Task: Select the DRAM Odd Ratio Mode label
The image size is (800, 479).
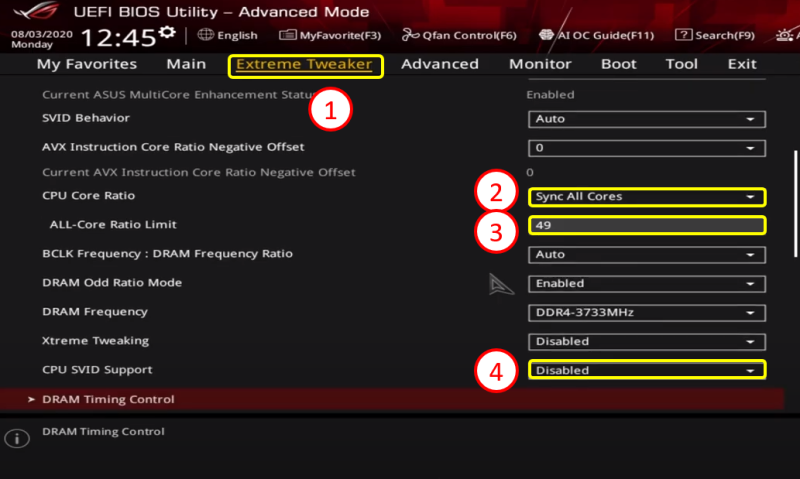Action: [x=112, y=283]
